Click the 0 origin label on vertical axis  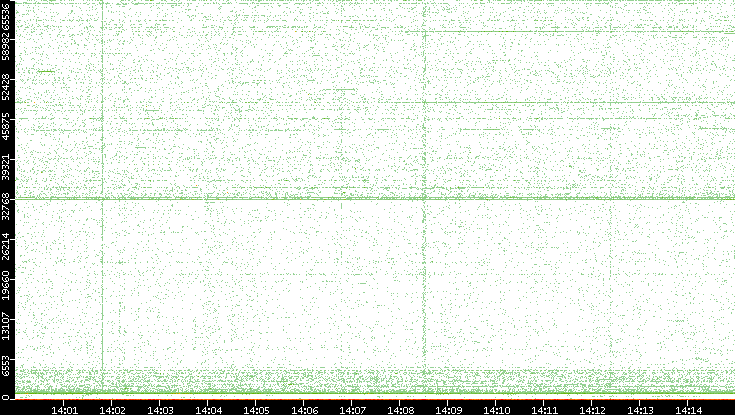[6, 398]
